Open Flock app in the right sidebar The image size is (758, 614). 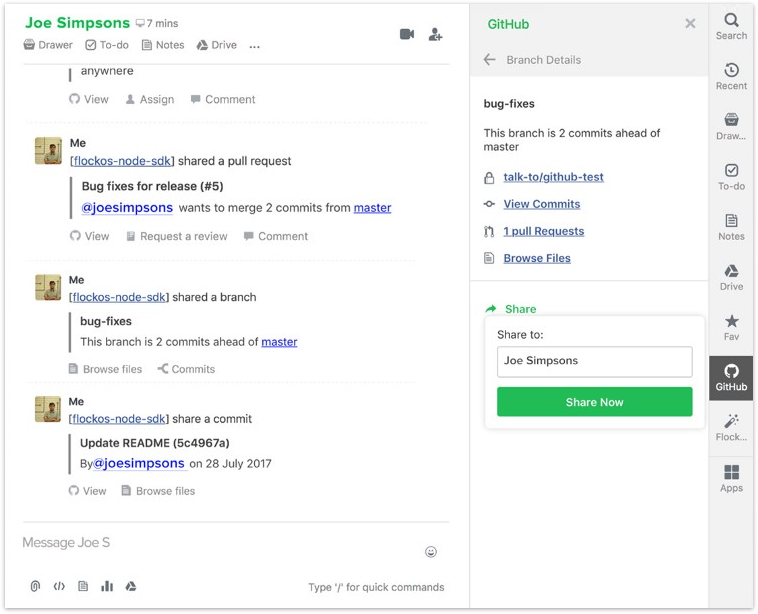tap(731, 428)
